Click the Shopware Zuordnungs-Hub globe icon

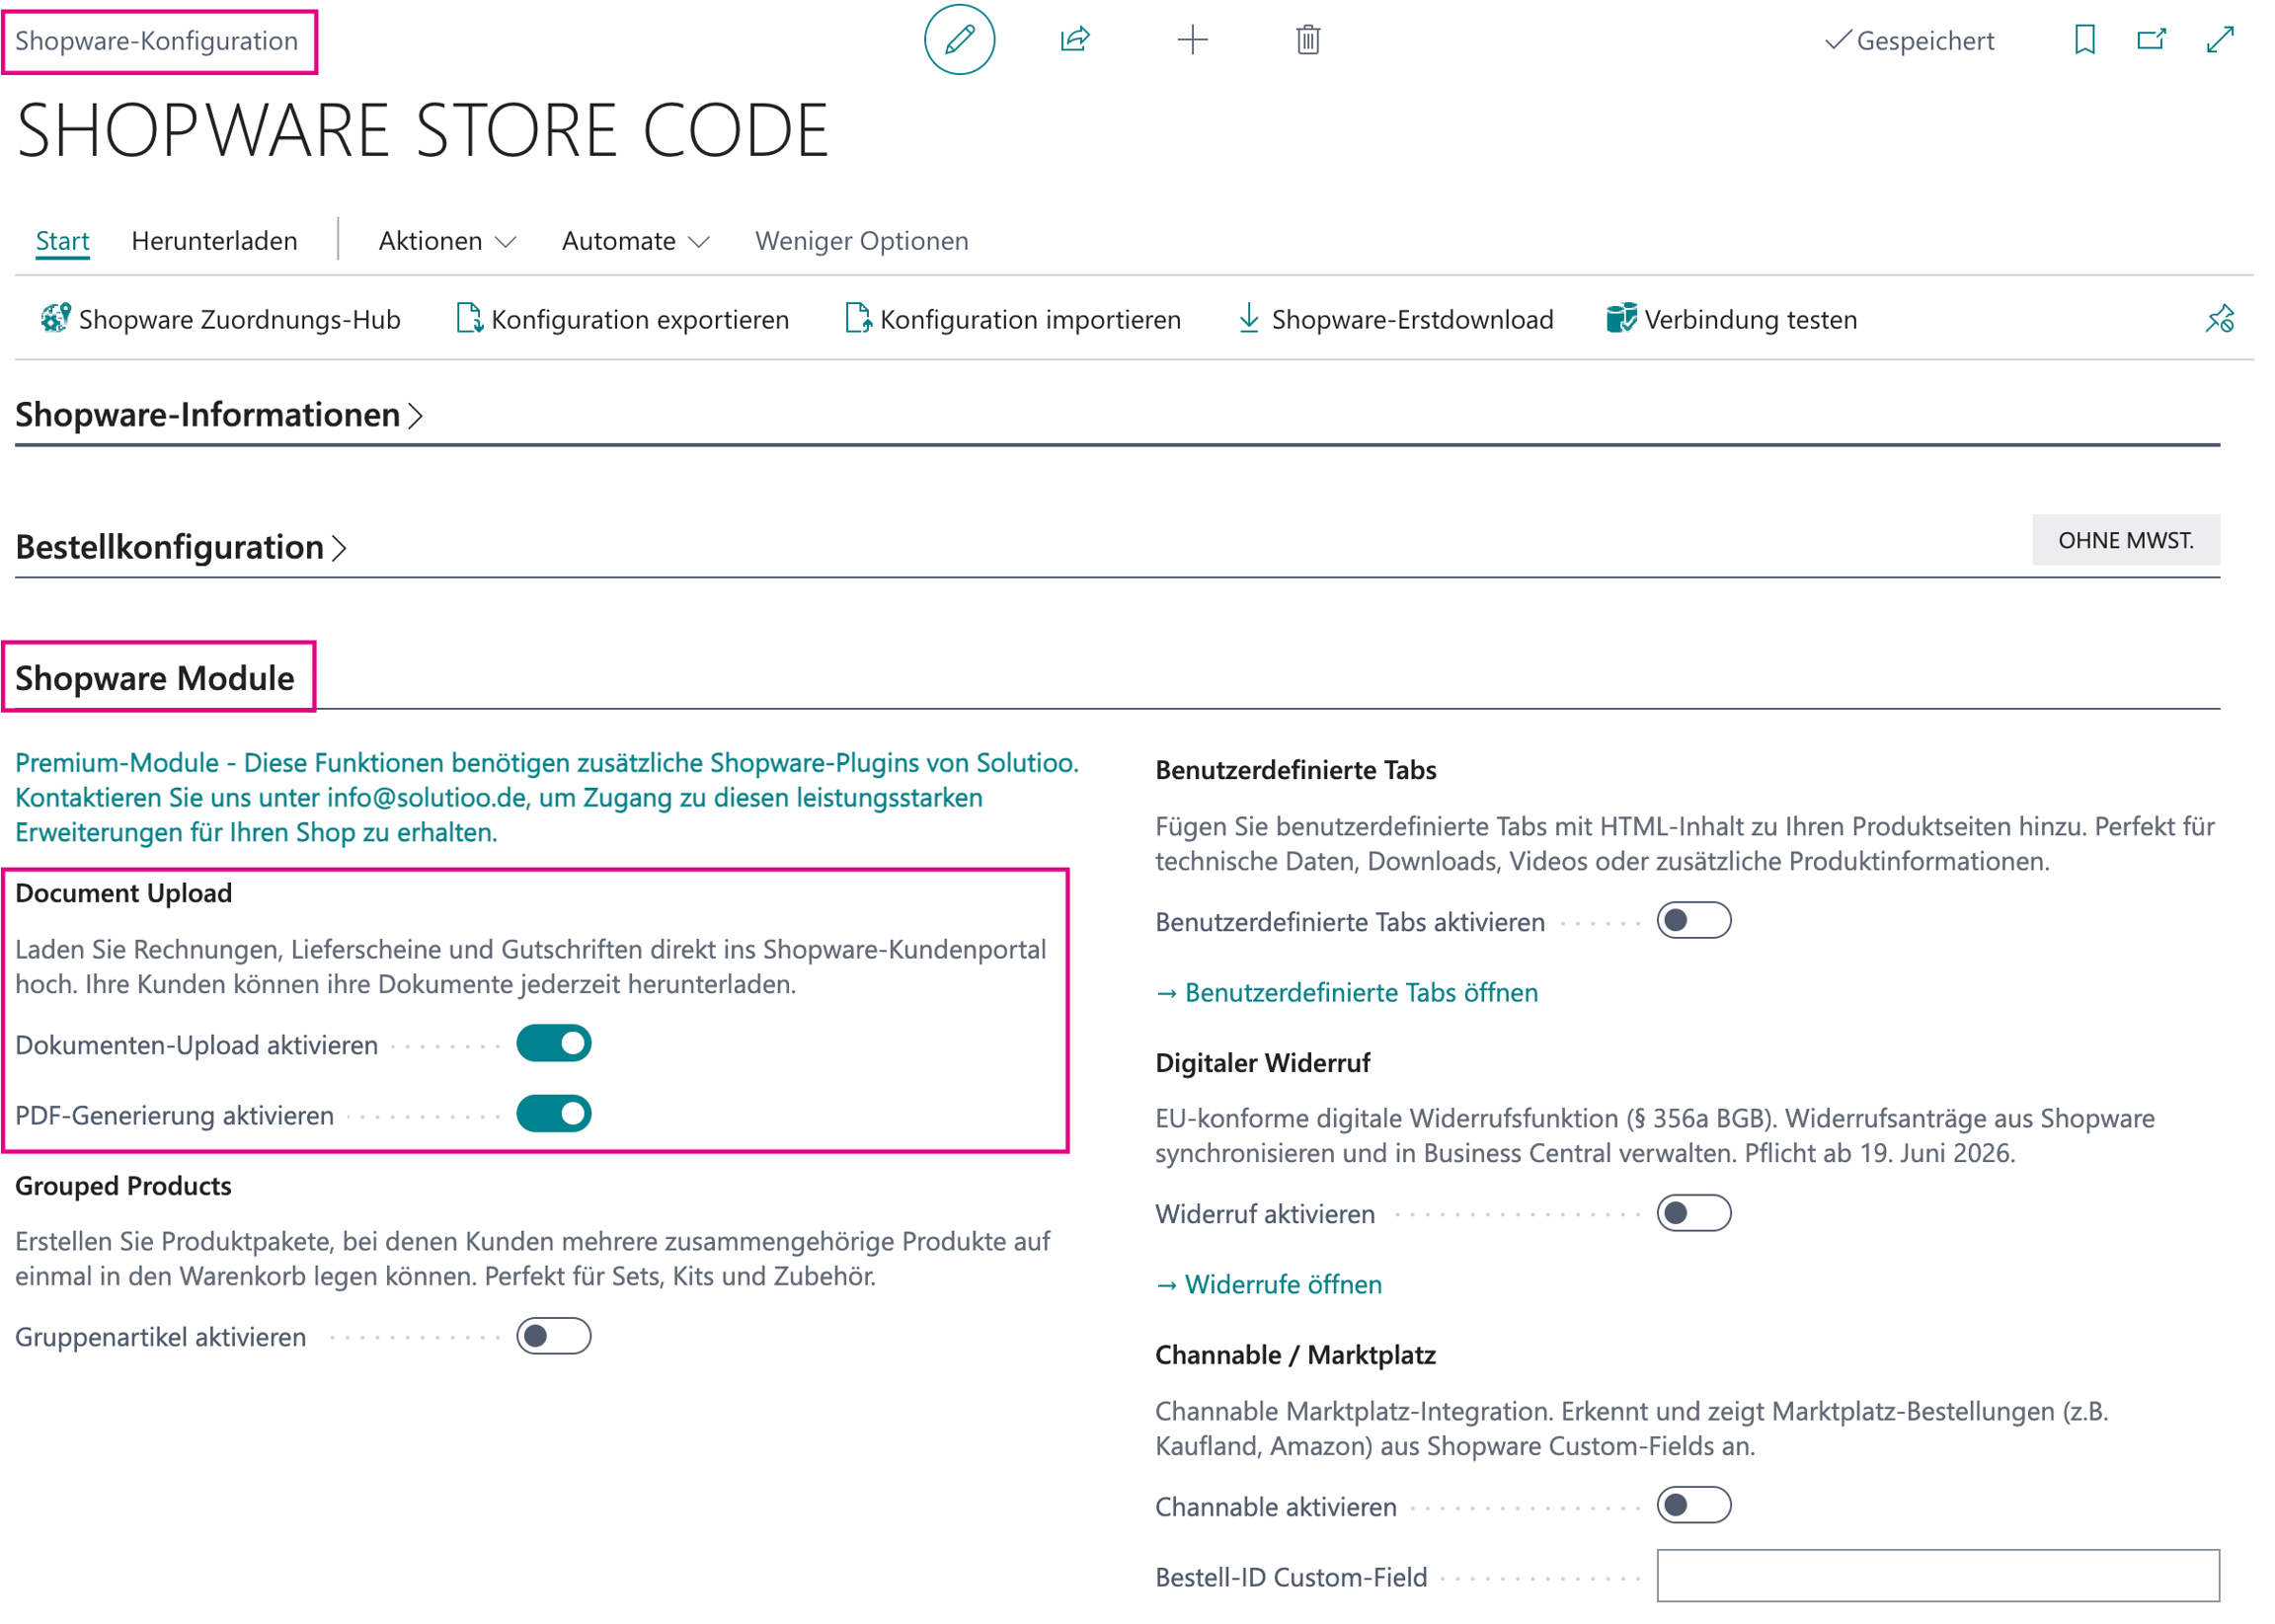(55, 318)
